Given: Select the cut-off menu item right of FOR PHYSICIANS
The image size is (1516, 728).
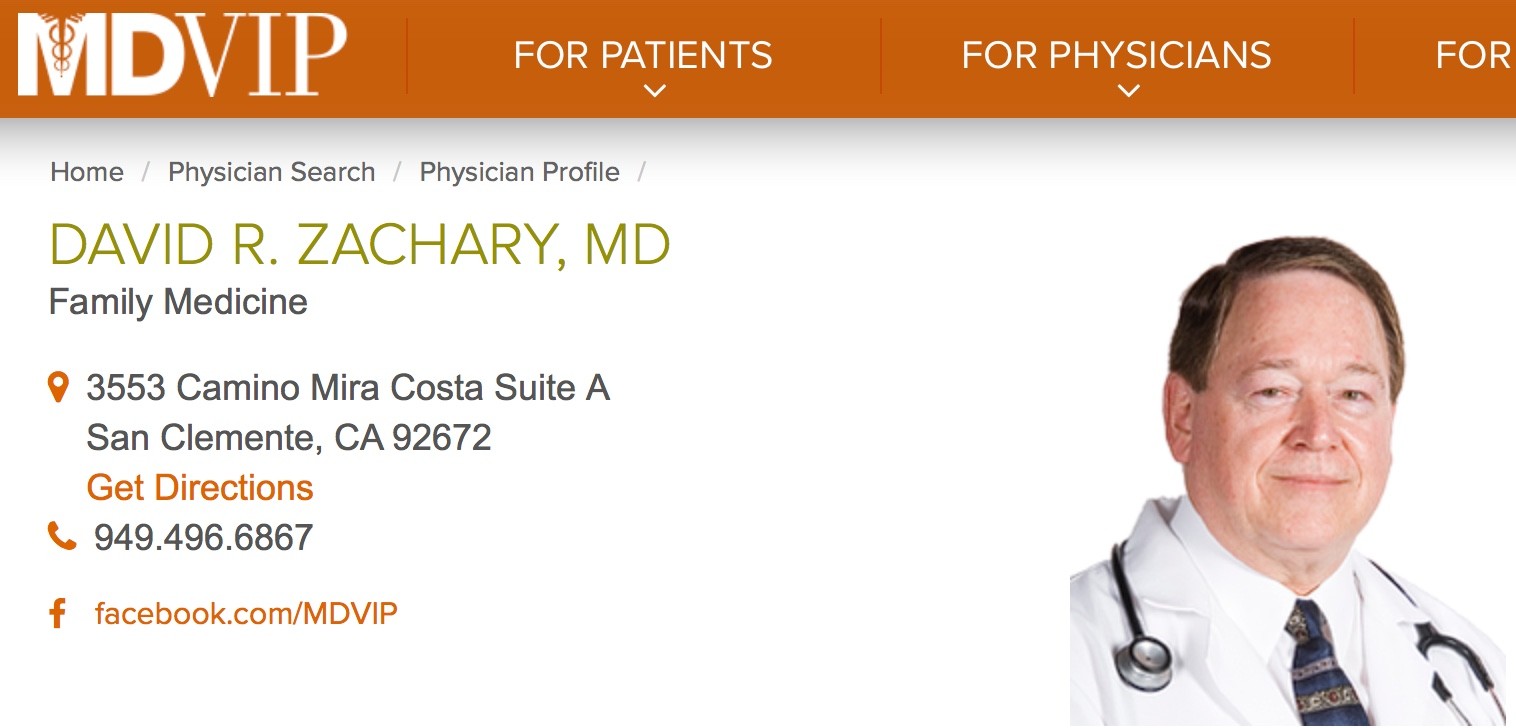Looking at the screenshot, I should (1474, 55).
